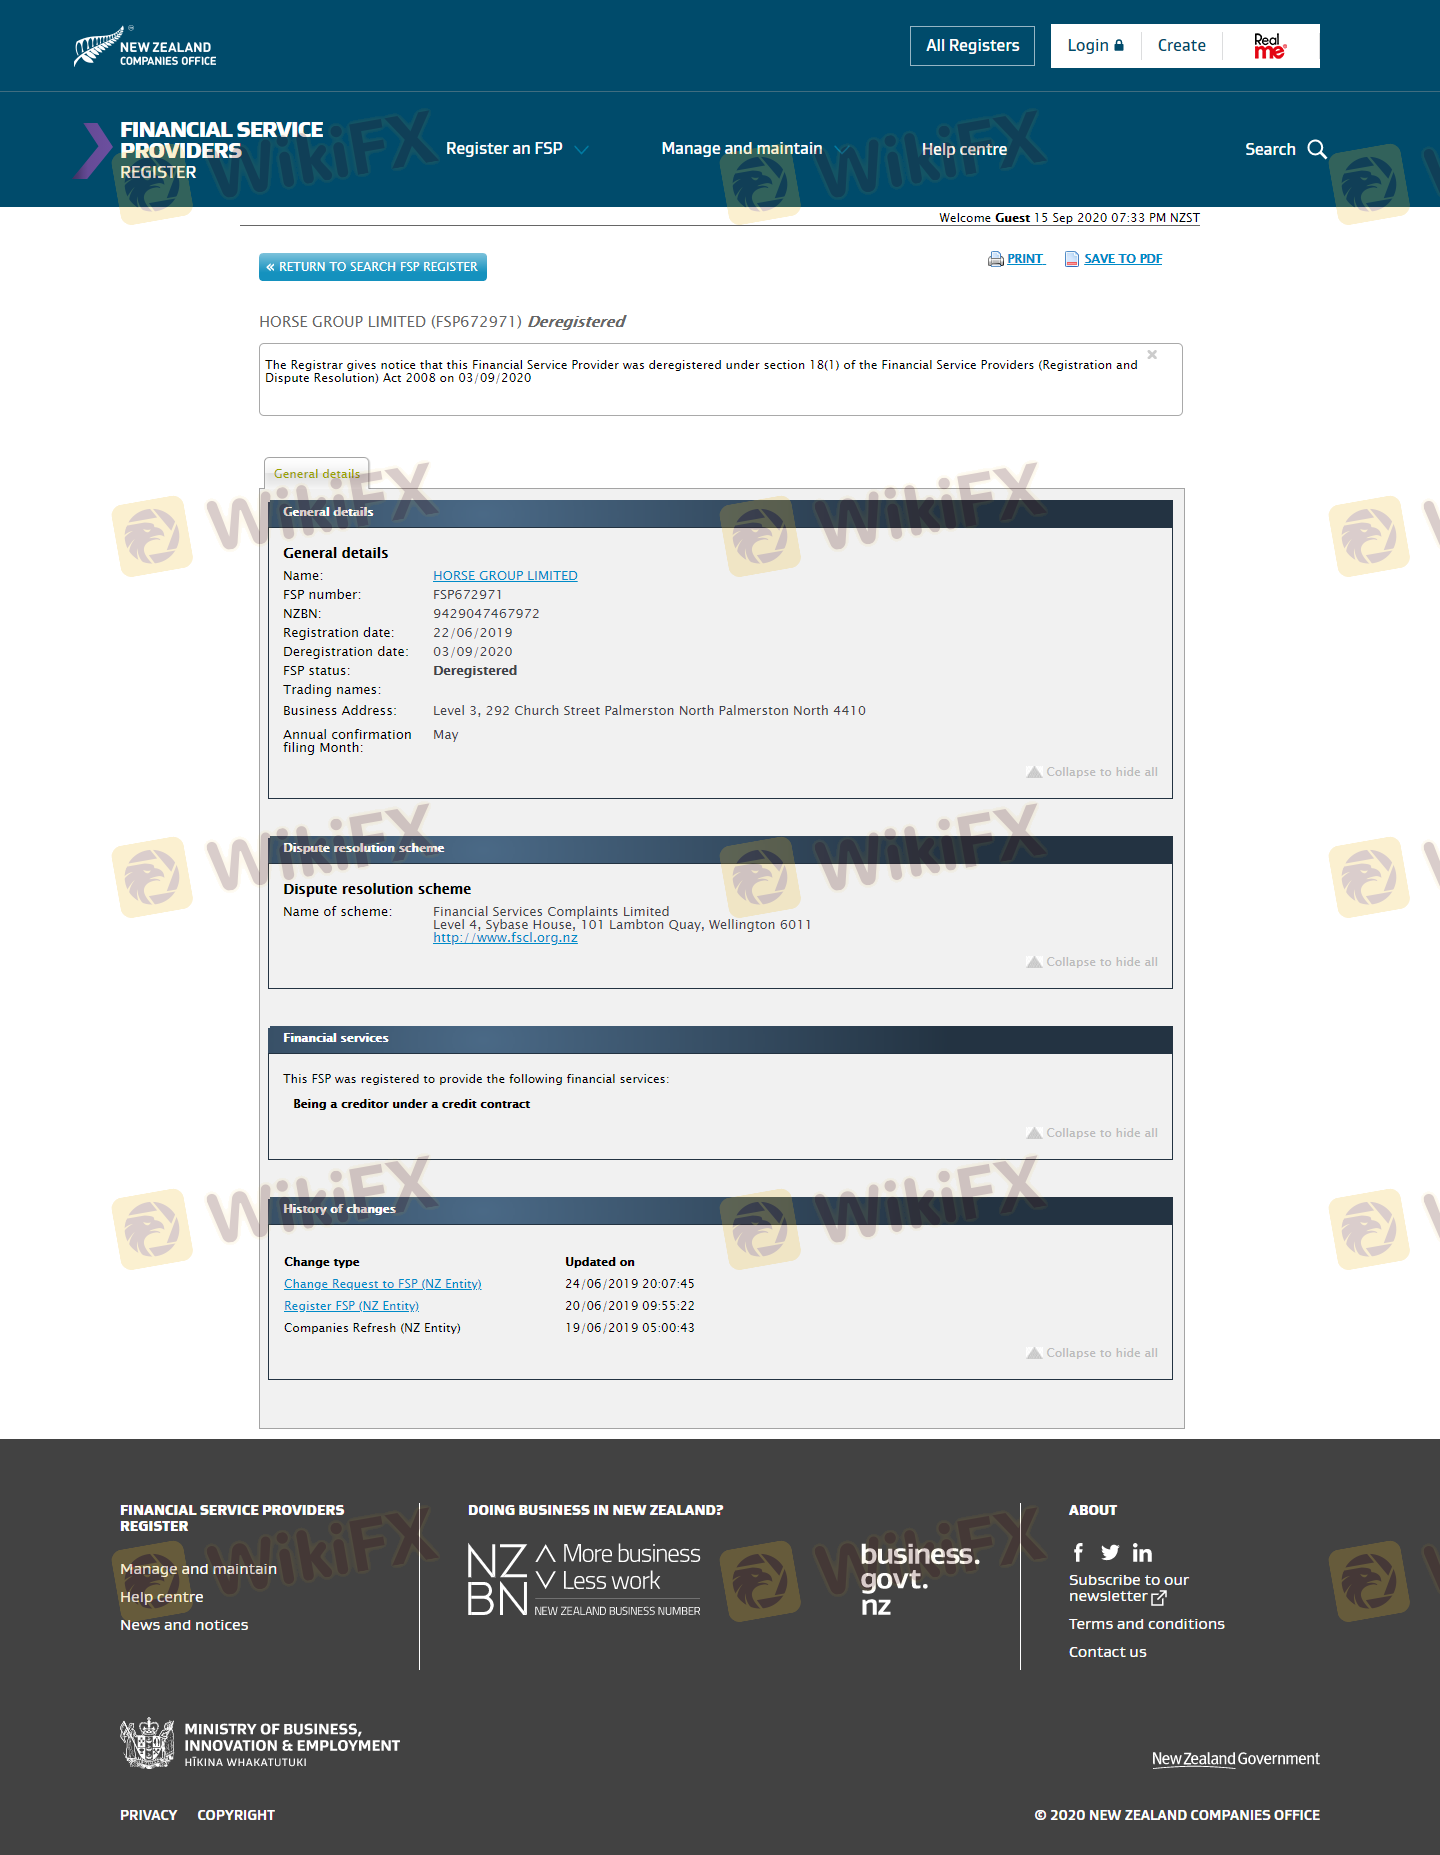Click the Login button

tap(1095, 46)
